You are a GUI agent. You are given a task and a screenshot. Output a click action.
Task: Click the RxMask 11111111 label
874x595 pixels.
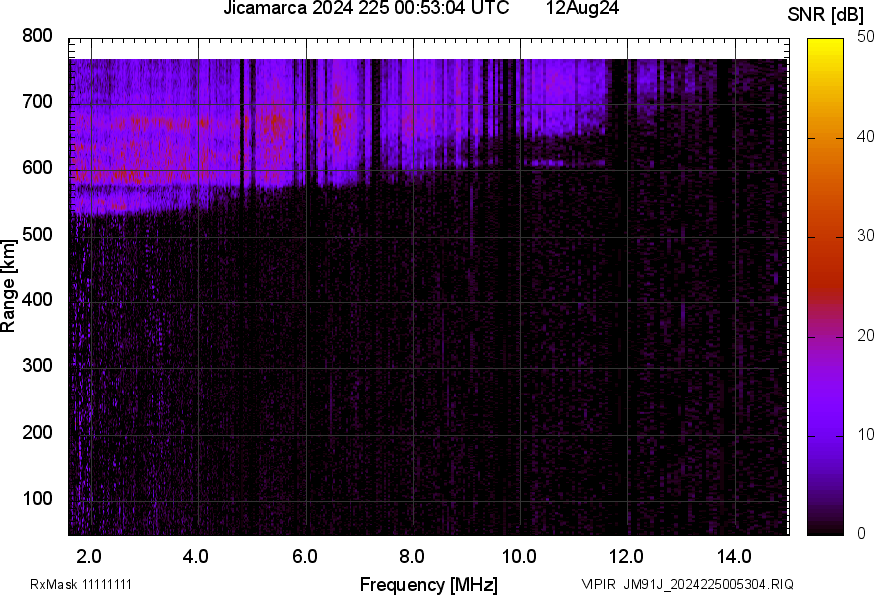(x=81, y=584)
